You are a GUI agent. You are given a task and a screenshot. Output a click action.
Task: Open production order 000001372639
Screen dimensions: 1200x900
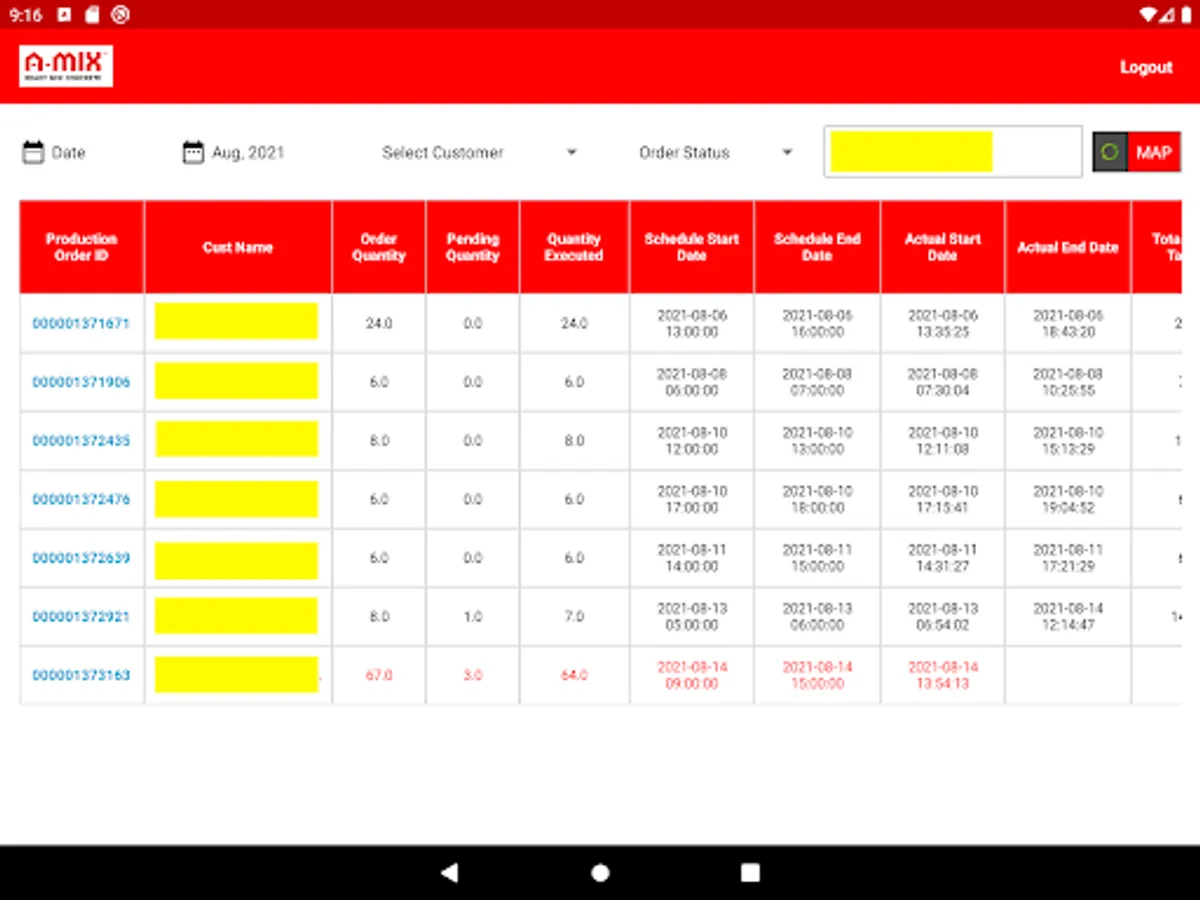click(x=81, y=558)
